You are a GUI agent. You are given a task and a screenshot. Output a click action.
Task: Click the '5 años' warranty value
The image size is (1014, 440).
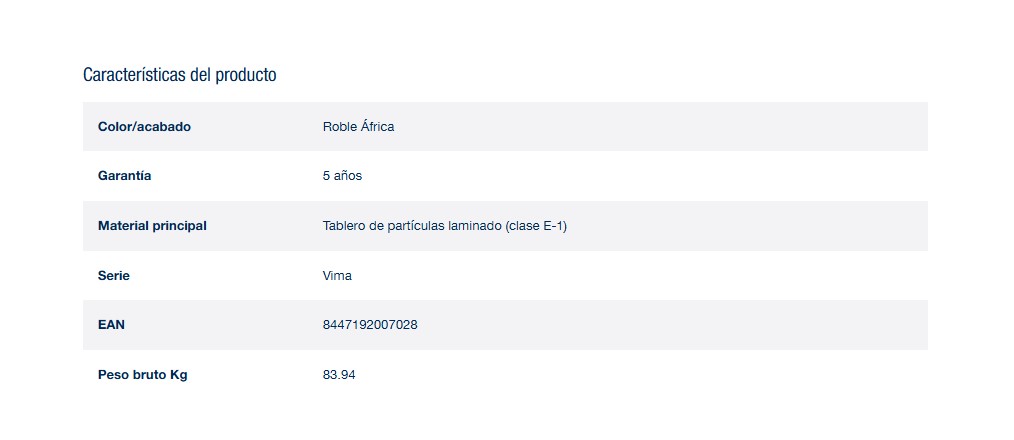(342, 176)
